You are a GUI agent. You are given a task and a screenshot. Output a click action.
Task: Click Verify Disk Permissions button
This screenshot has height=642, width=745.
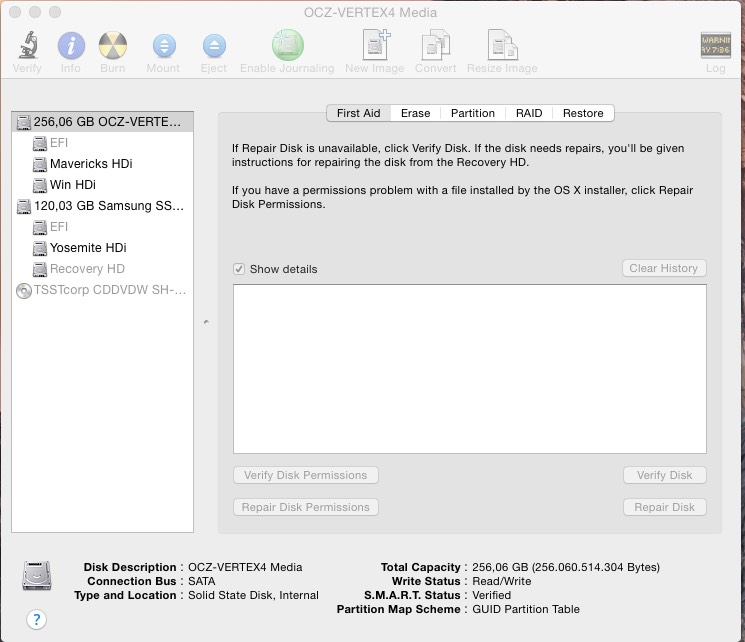(306, 475)
